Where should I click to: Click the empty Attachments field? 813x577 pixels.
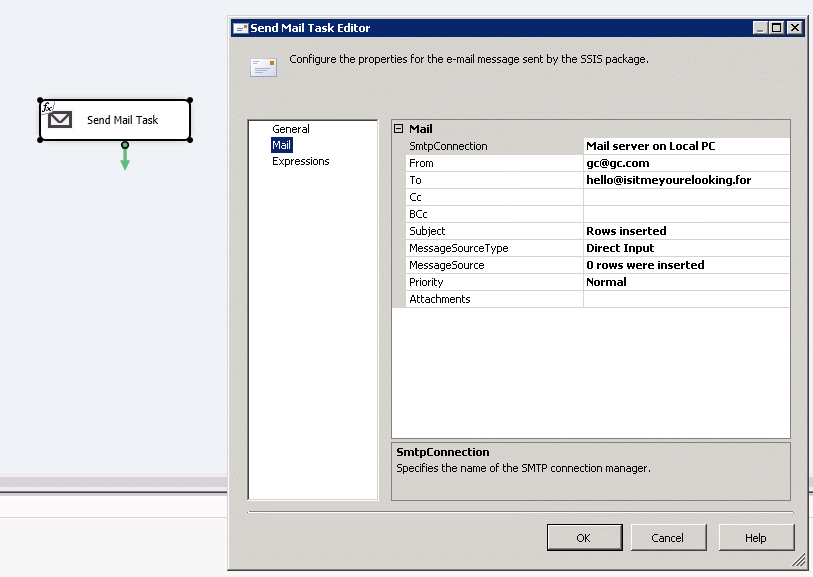click(686, 299)
